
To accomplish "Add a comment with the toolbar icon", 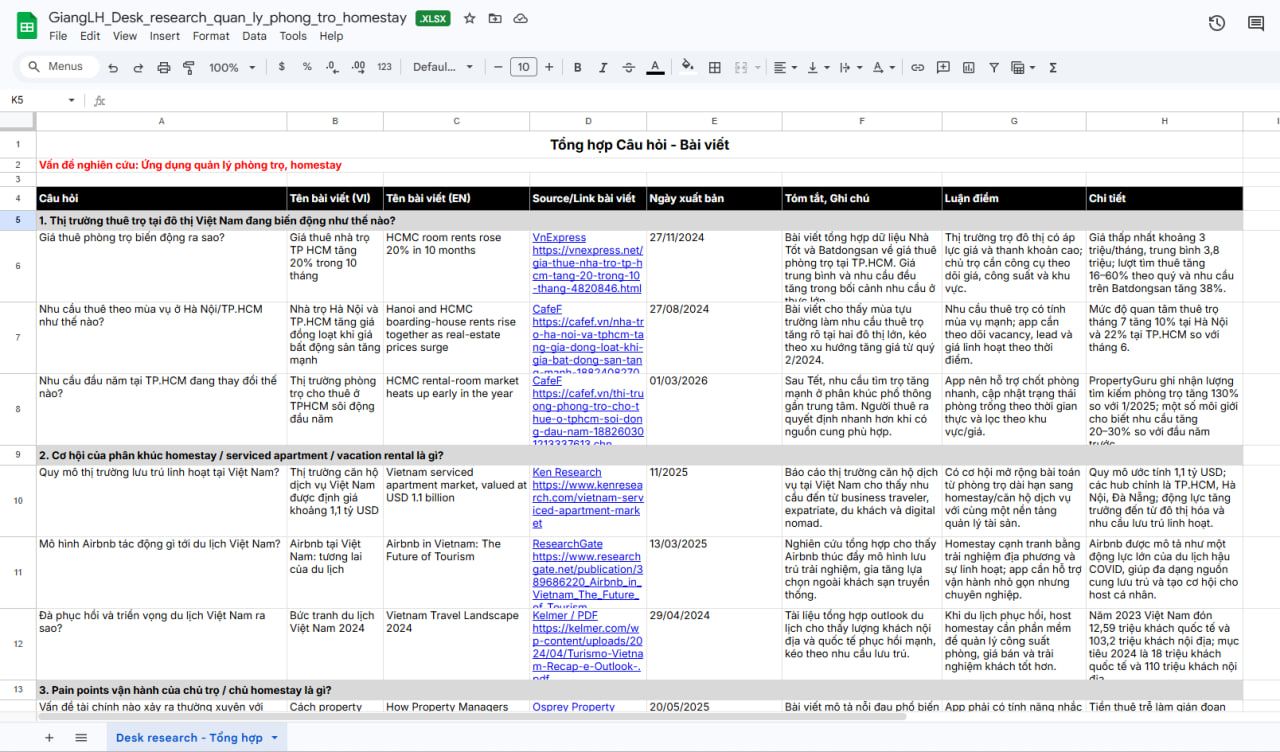I will coord(943,67).
